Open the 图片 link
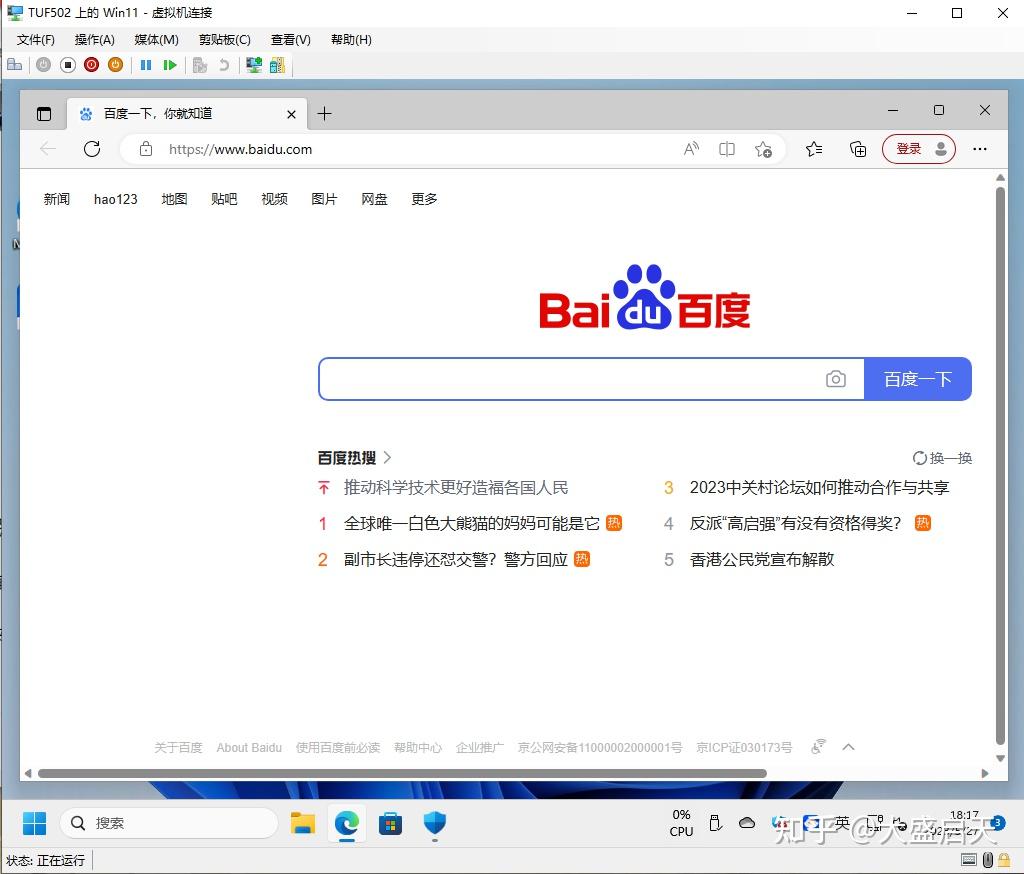Image resolution: width=1024 pixels, height=874 pixels. 324,199
